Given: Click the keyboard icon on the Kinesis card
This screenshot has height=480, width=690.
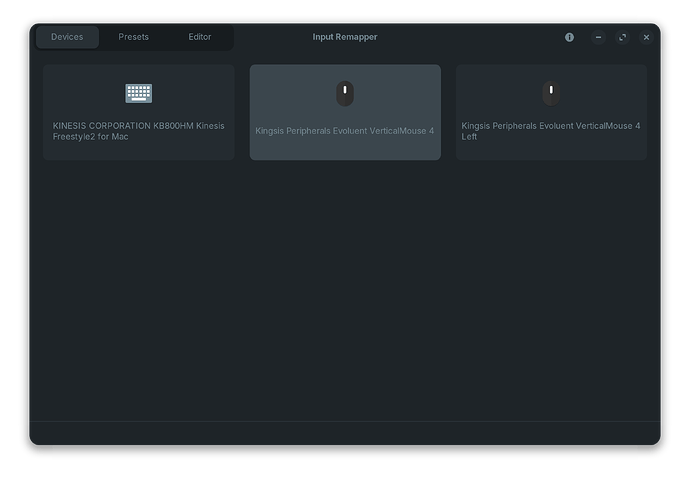Looking at the screenshot, I should pyautogui.click(x=139, y=93).
